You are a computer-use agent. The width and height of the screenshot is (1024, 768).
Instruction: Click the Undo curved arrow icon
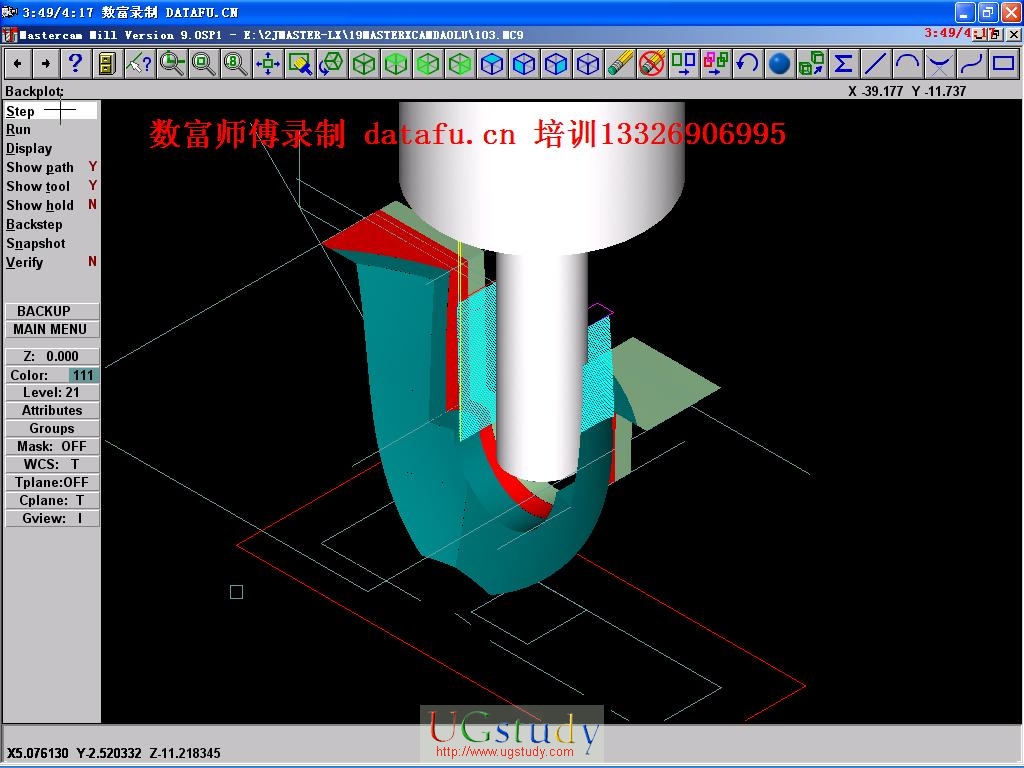point(748,63)
